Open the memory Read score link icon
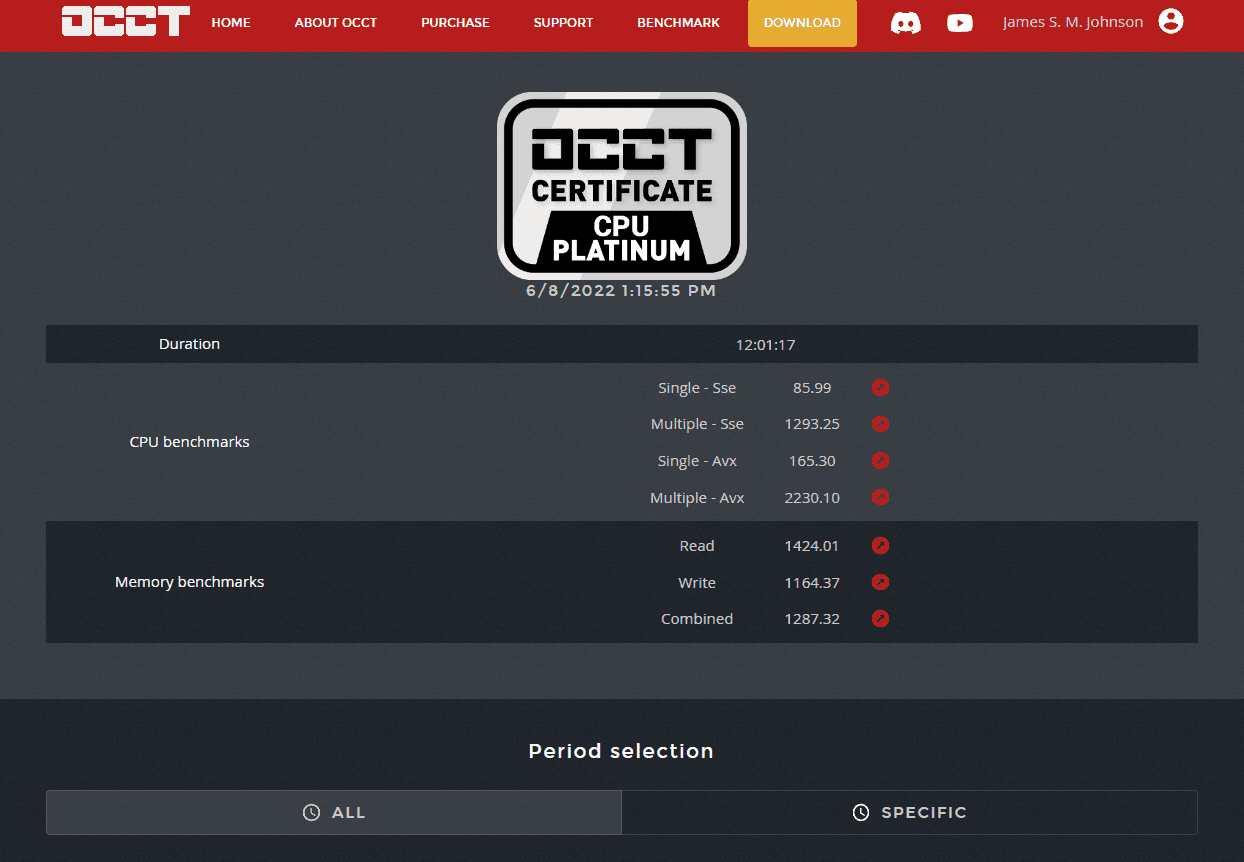Viewport: 1244px width, 862px height. point(880,546)
